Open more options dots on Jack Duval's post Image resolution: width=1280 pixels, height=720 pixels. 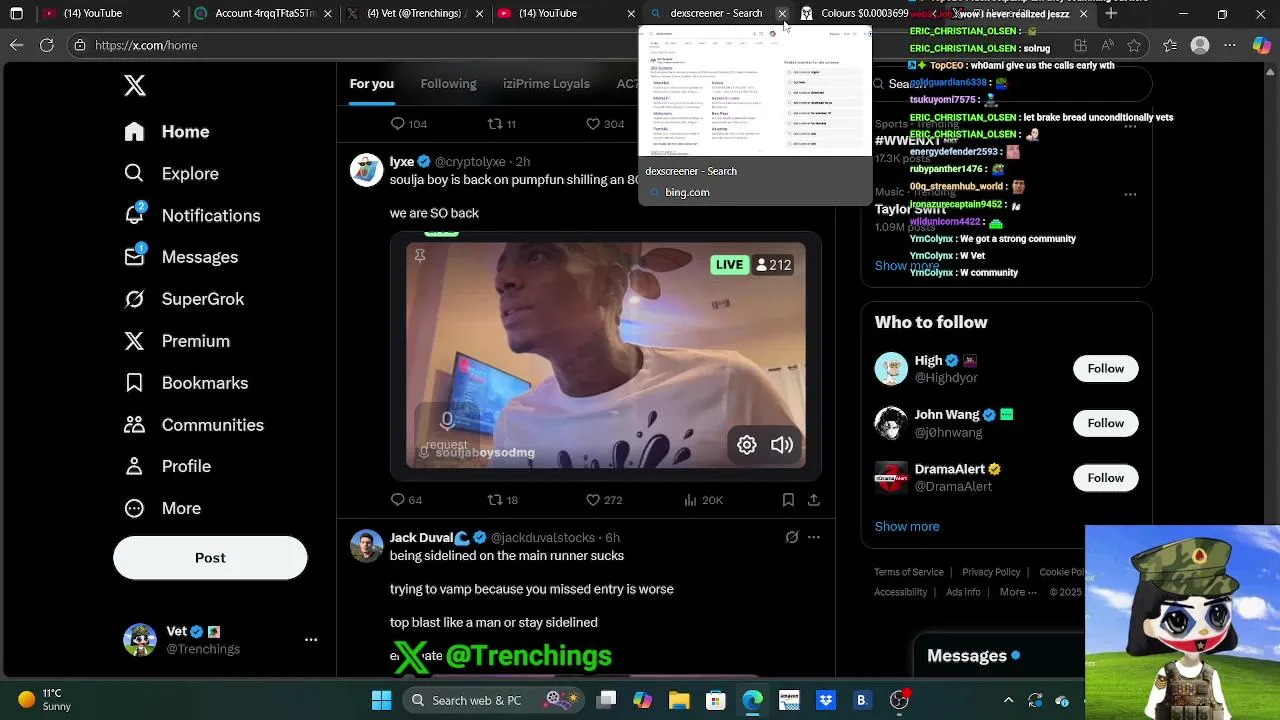814,537
